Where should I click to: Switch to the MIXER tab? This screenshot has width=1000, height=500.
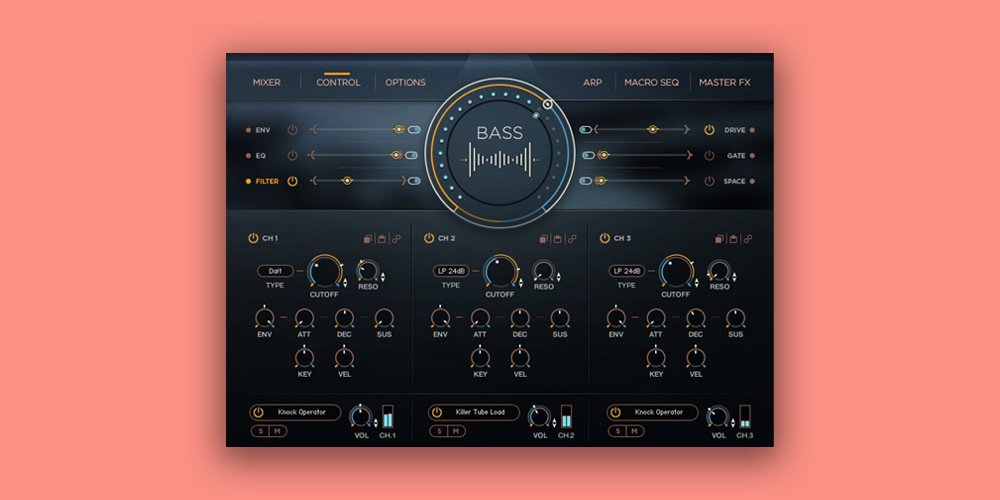tap(266, 83)
